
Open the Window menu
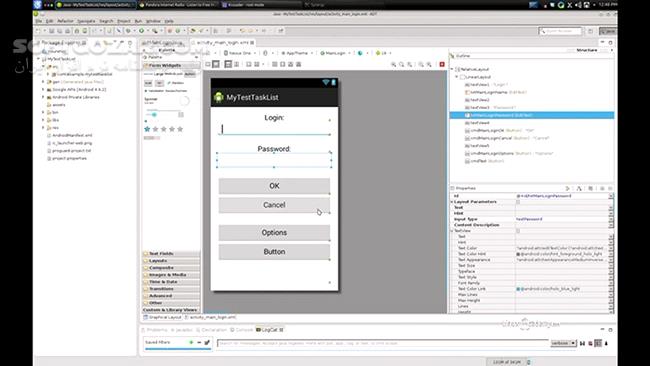[x=153, y=21]
